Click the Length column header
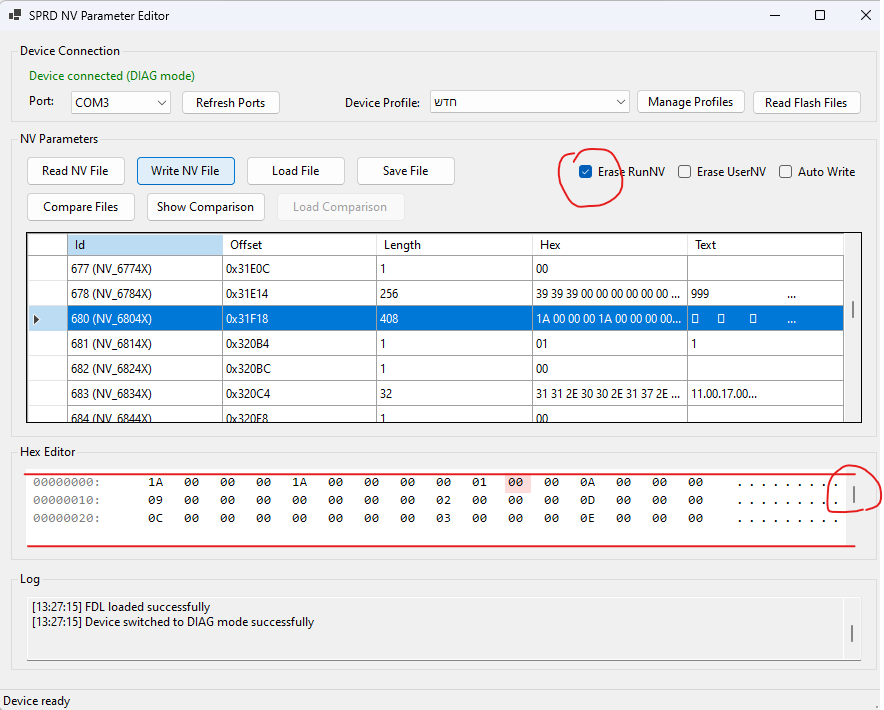The height and width of the screenshot is (710, 884). click(x=455, y=245)
